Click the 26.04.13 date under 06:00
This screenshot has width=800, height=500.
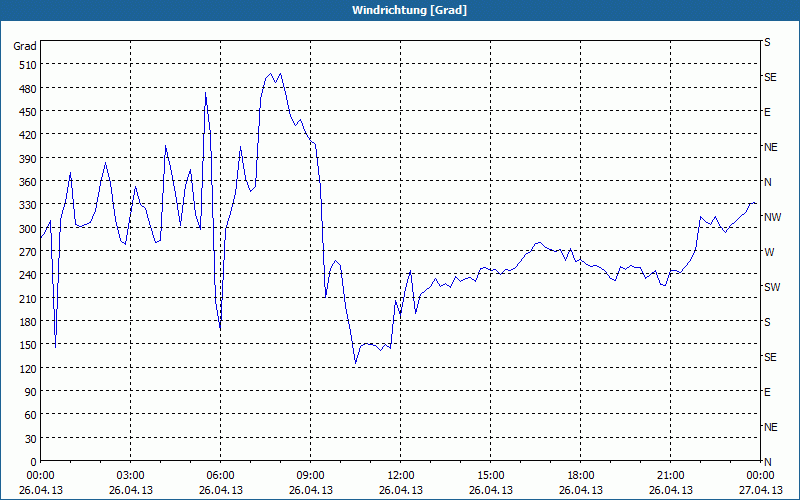tap(220, 490)
